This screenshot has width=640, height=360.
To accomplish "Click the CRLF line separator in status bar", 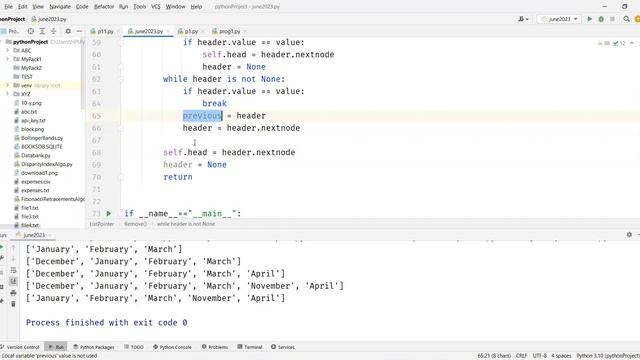I will point(522,356).
